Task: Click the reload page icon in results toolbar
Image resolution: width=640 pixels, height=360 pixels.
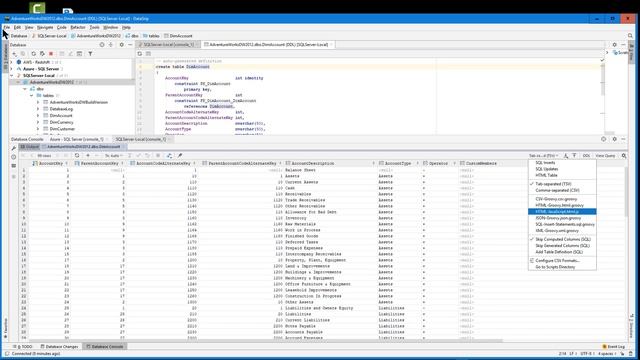Action: coord(77,156)
